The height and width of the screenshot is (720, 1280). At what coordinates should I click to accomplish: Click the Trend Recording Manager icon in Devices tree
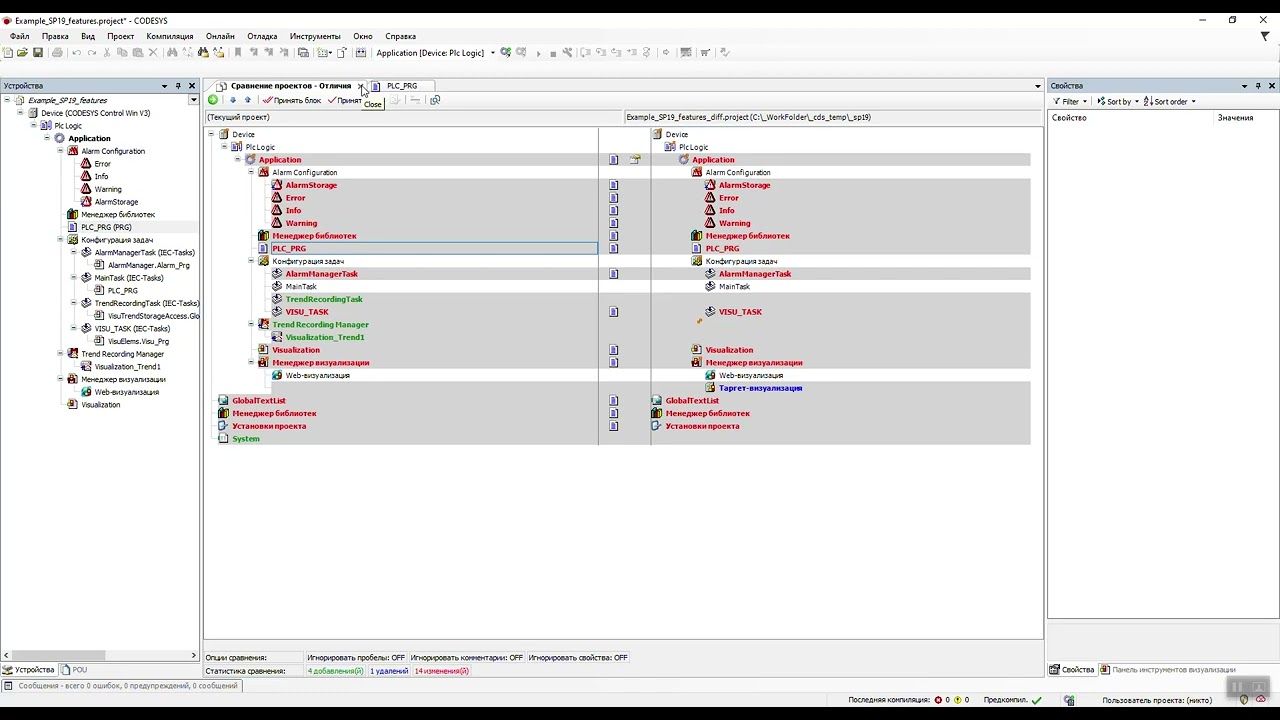pyautogui.click(x=72, y=354)
